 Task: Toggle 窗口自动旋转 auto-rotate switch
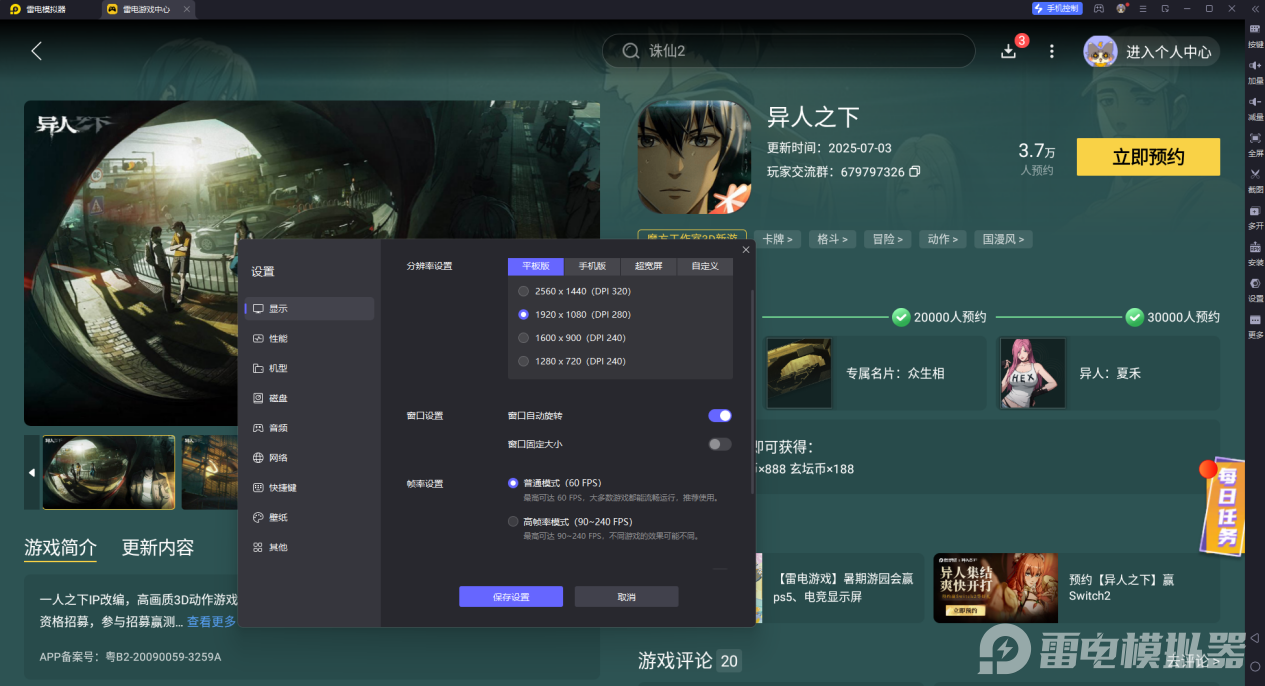click(x=720, y=415)
